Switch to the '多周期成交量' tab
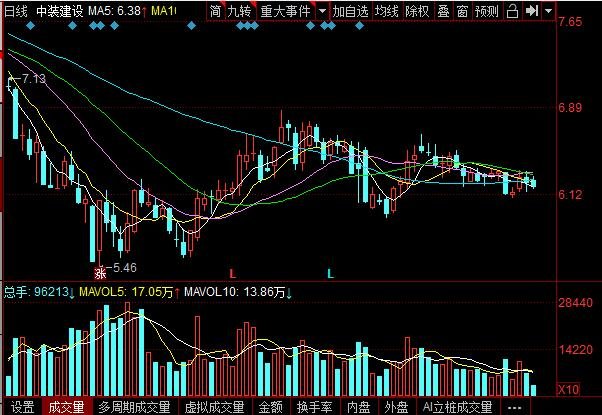The image size is (602, 415). [x=134, y=407]
